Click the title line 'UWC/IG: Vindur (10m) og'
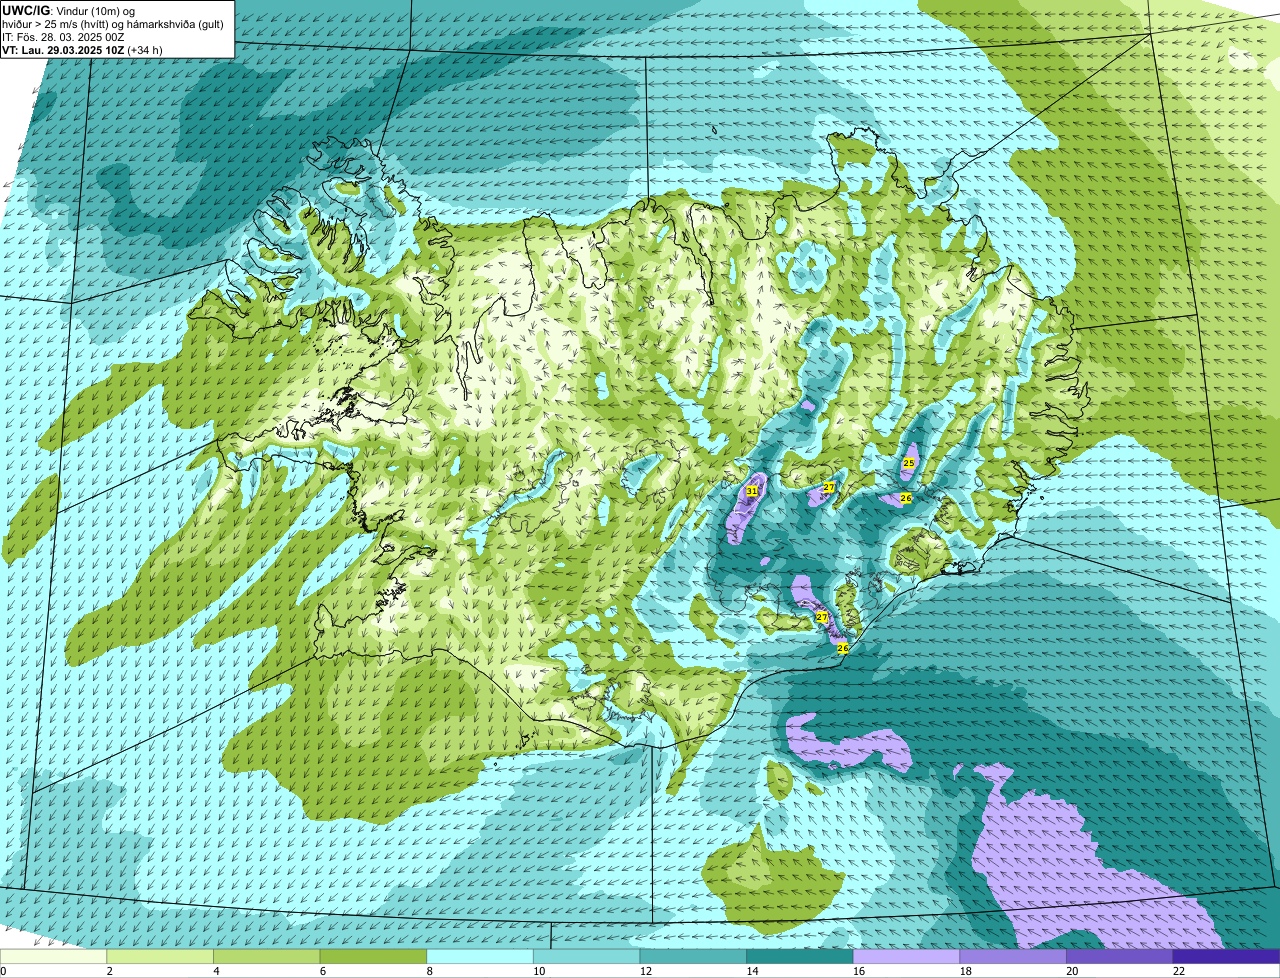 click(66, 11)
